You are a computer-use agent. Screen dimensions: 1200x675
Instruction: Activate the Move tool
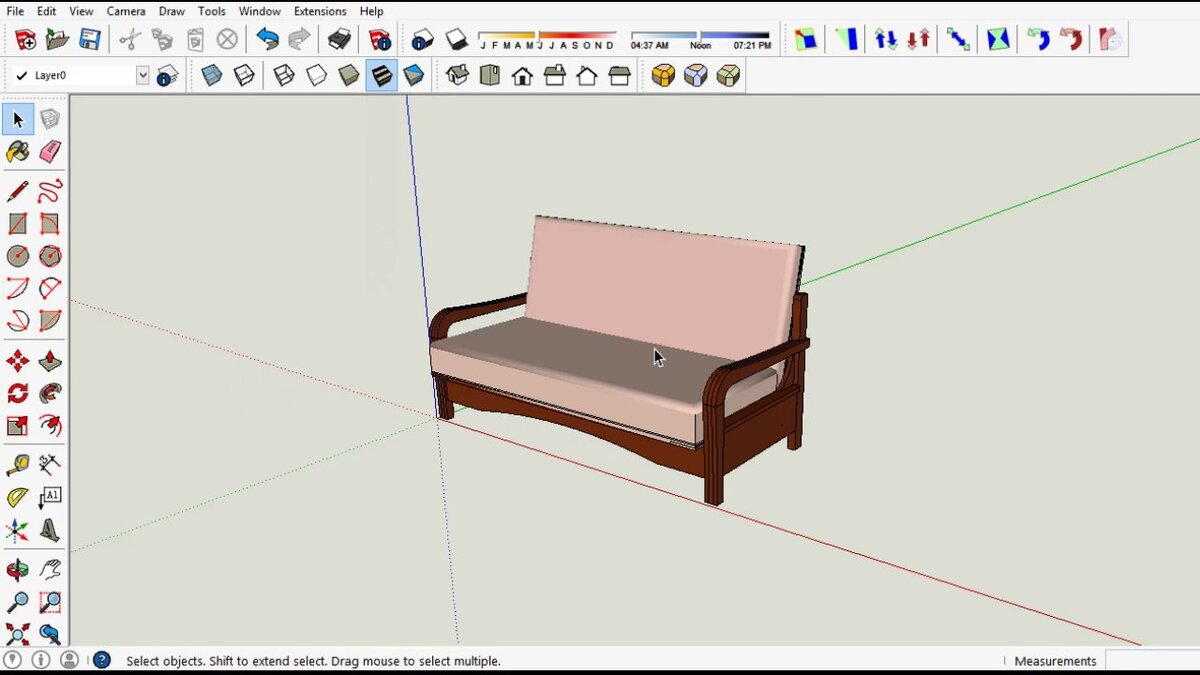pos(17,361)
